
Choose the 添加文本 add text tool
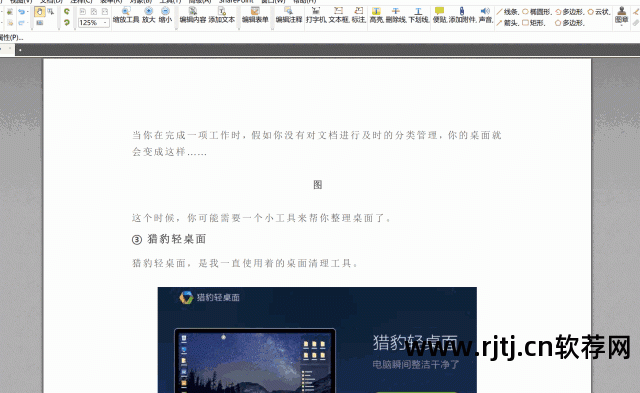222,15
